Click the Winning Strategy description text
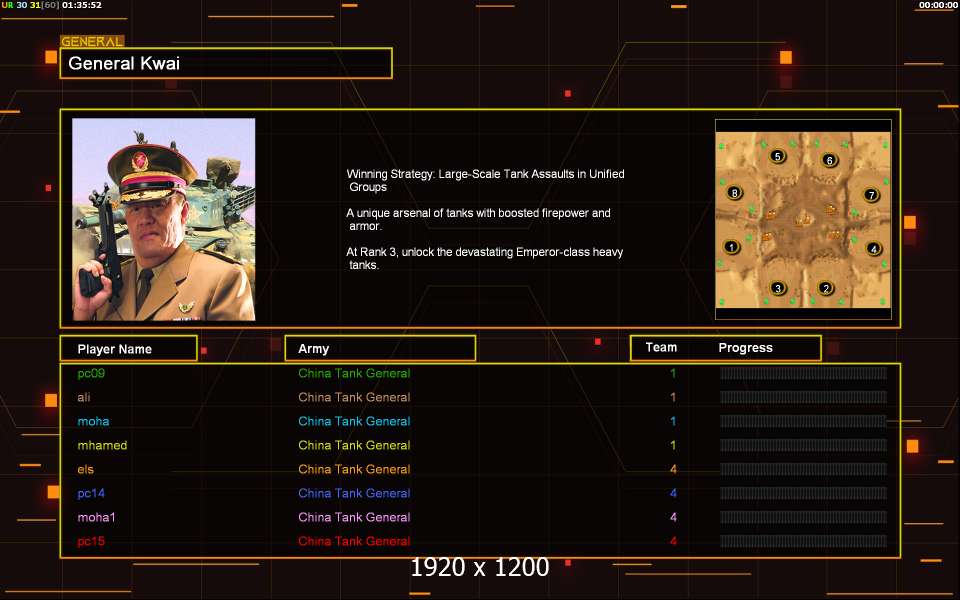 tap(486, 180)
